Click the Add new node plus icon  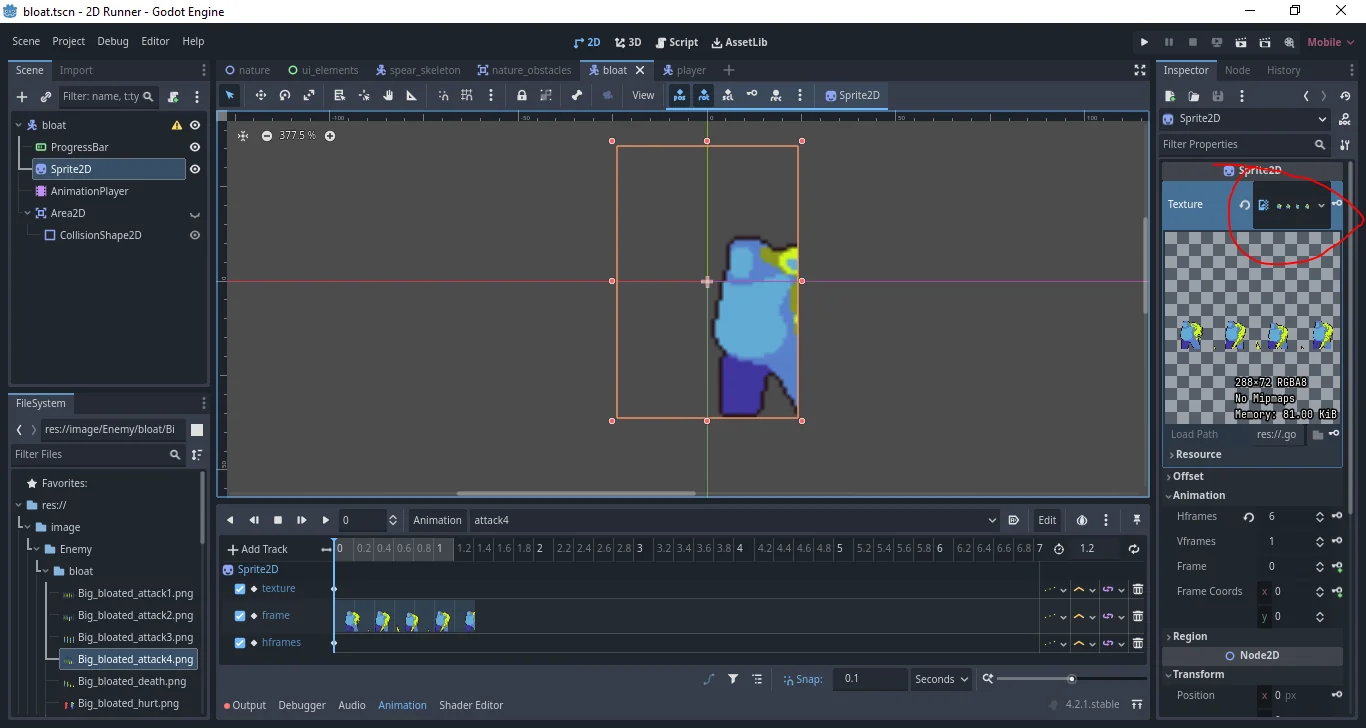(22, 97)
